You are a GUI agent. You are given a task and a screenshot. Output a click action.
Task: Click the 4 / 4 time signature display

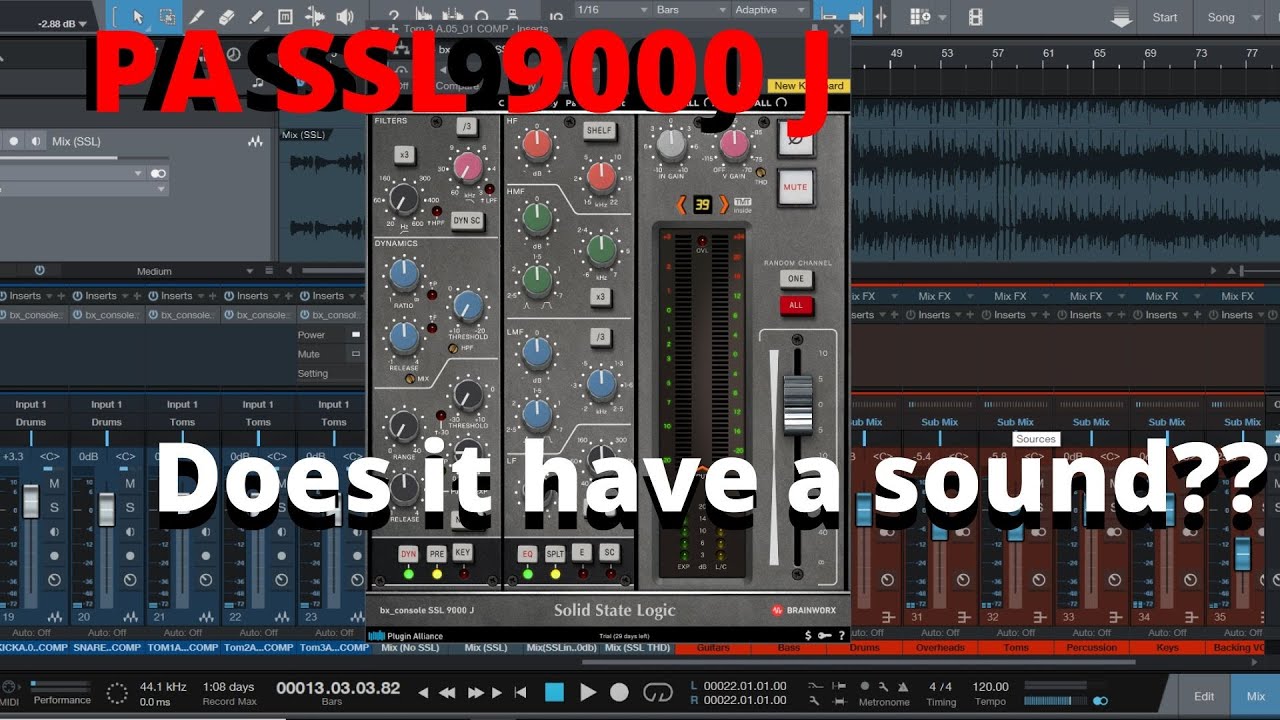click(x=940, y=687)
